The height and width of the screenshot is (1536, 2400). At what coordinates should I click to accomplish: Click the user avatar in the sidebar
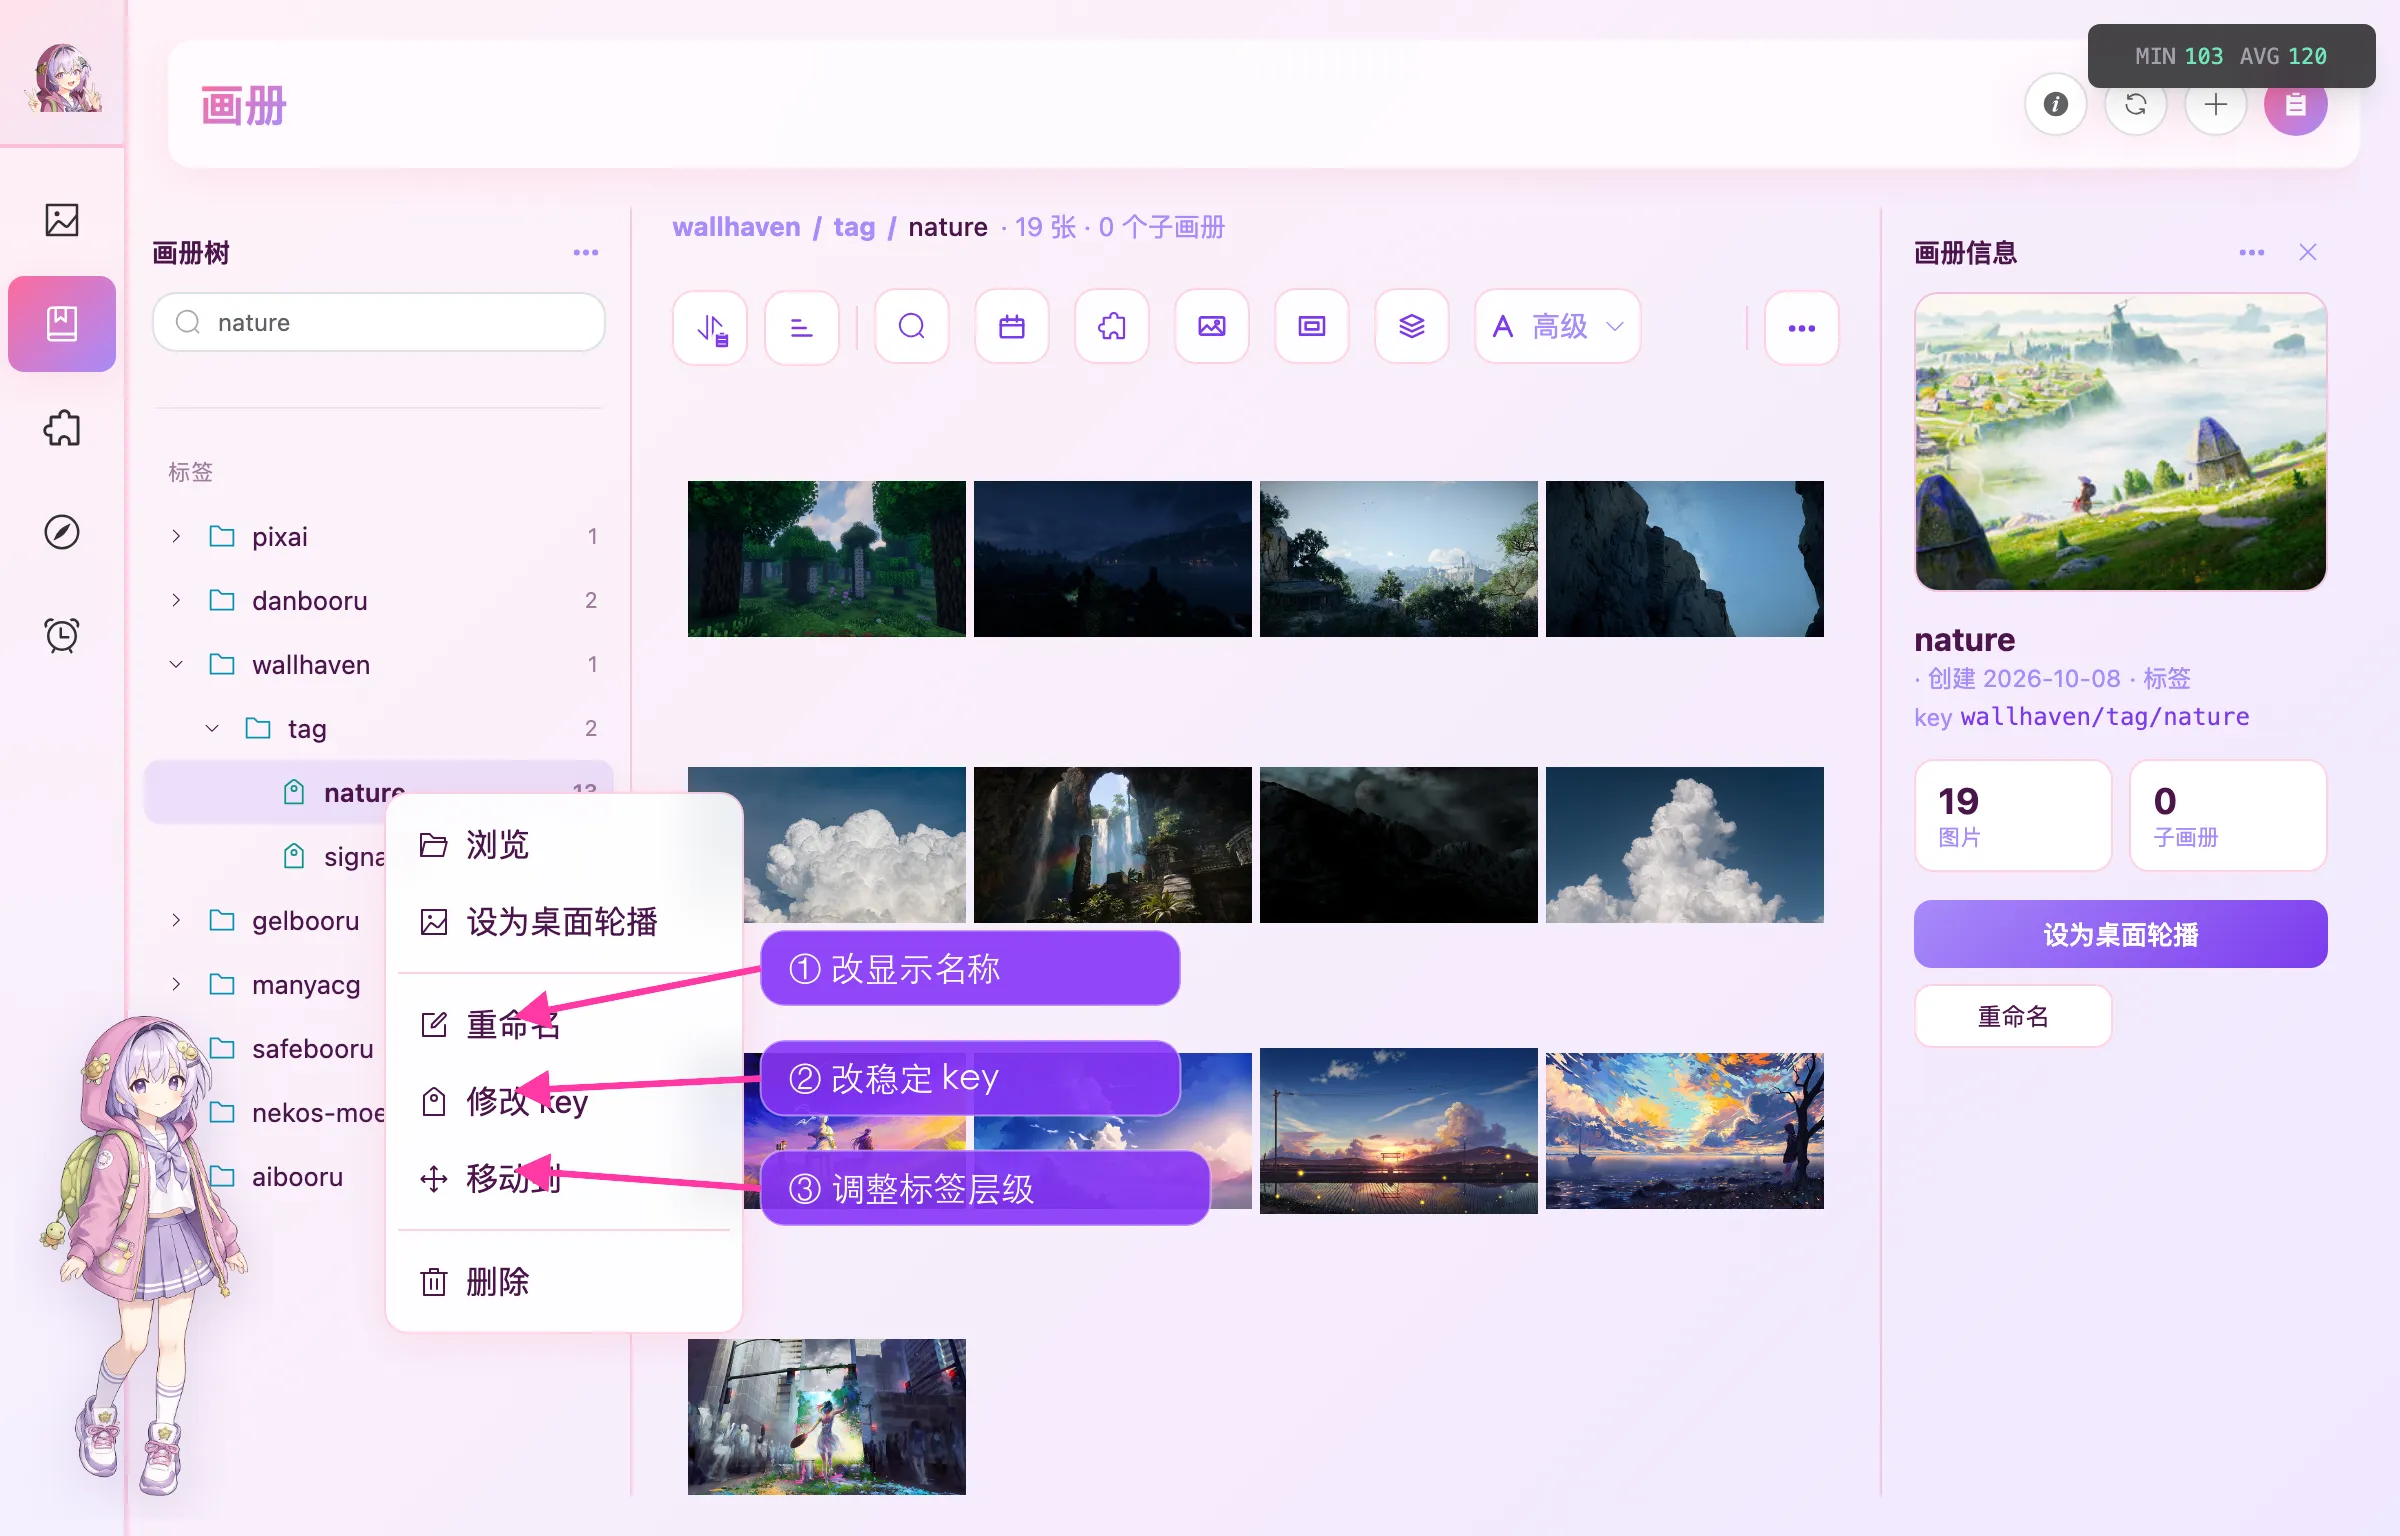(x=64, y=78)
